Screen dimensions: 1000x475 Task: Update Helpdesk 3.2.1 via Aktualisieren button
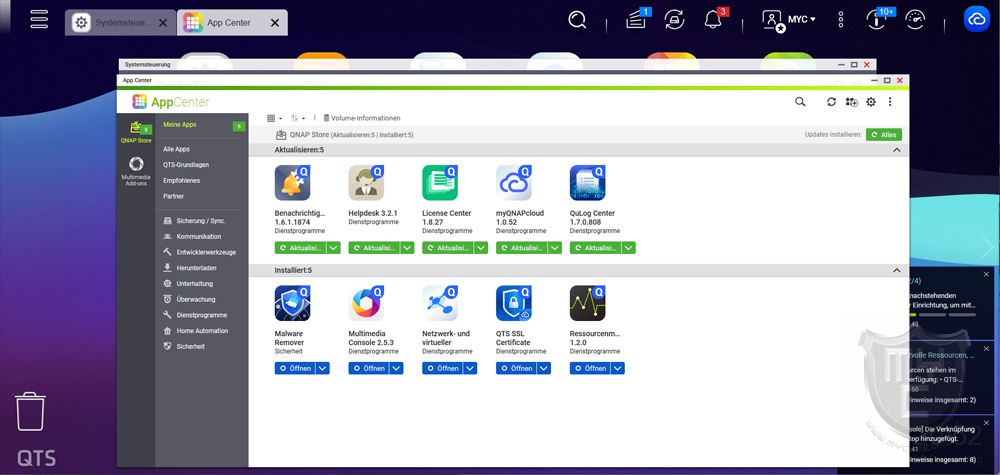coord(374,248)
